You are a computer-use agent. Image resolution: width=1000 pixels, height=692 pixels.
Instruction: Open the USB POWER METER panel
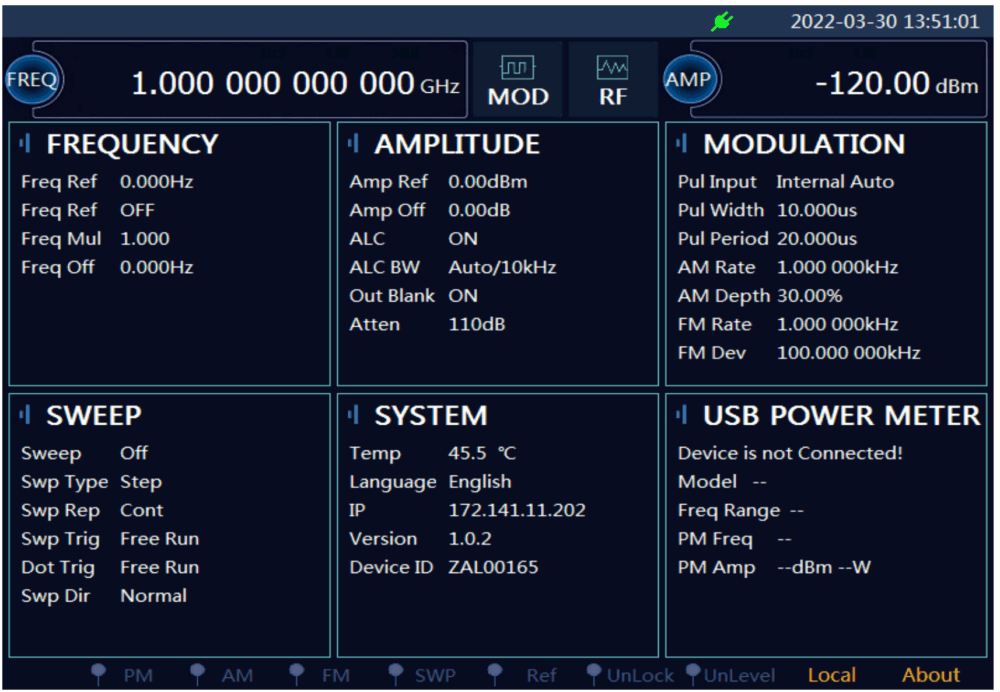click(840, 416)
